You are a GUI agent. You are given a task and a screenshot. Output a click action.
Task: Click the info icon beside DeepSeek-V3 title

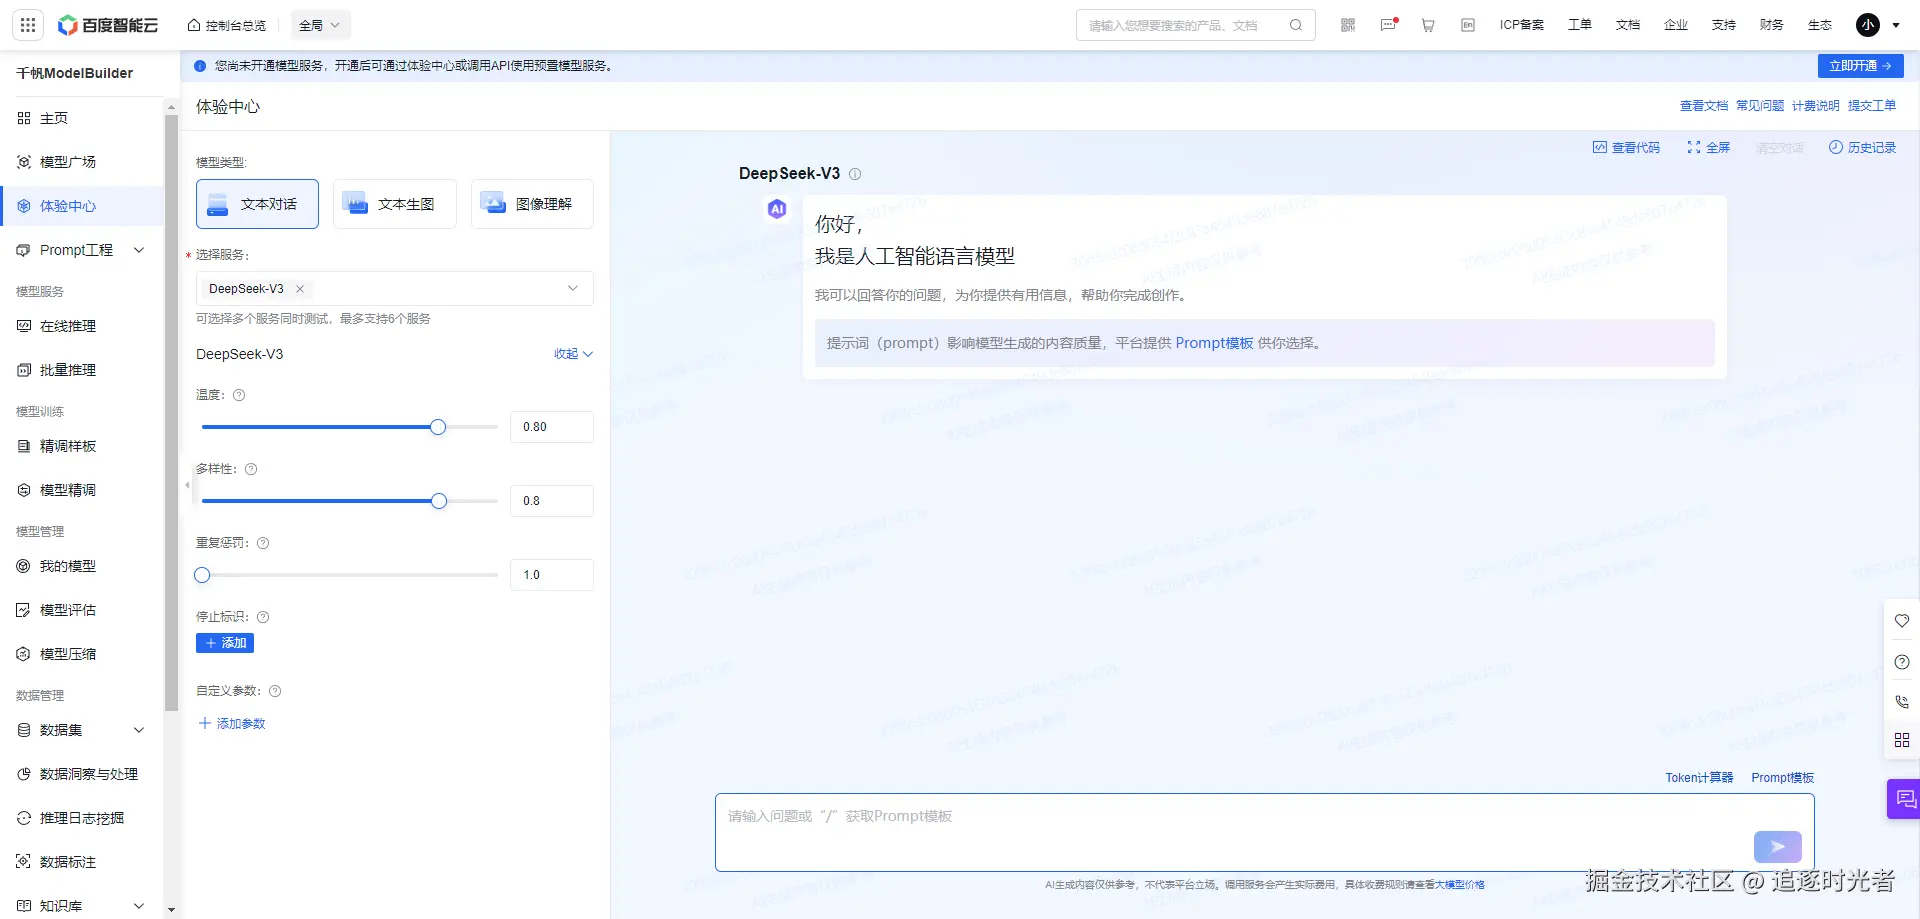click(855, 174)
